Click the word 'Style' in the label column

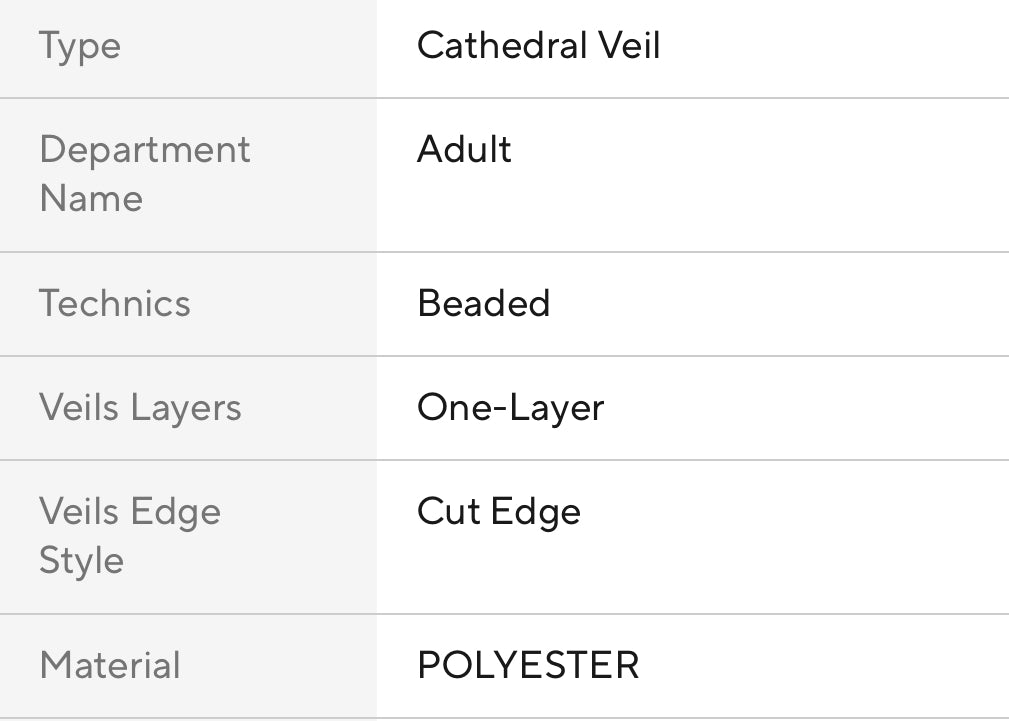pyautogui.click(x=82, y=559)
